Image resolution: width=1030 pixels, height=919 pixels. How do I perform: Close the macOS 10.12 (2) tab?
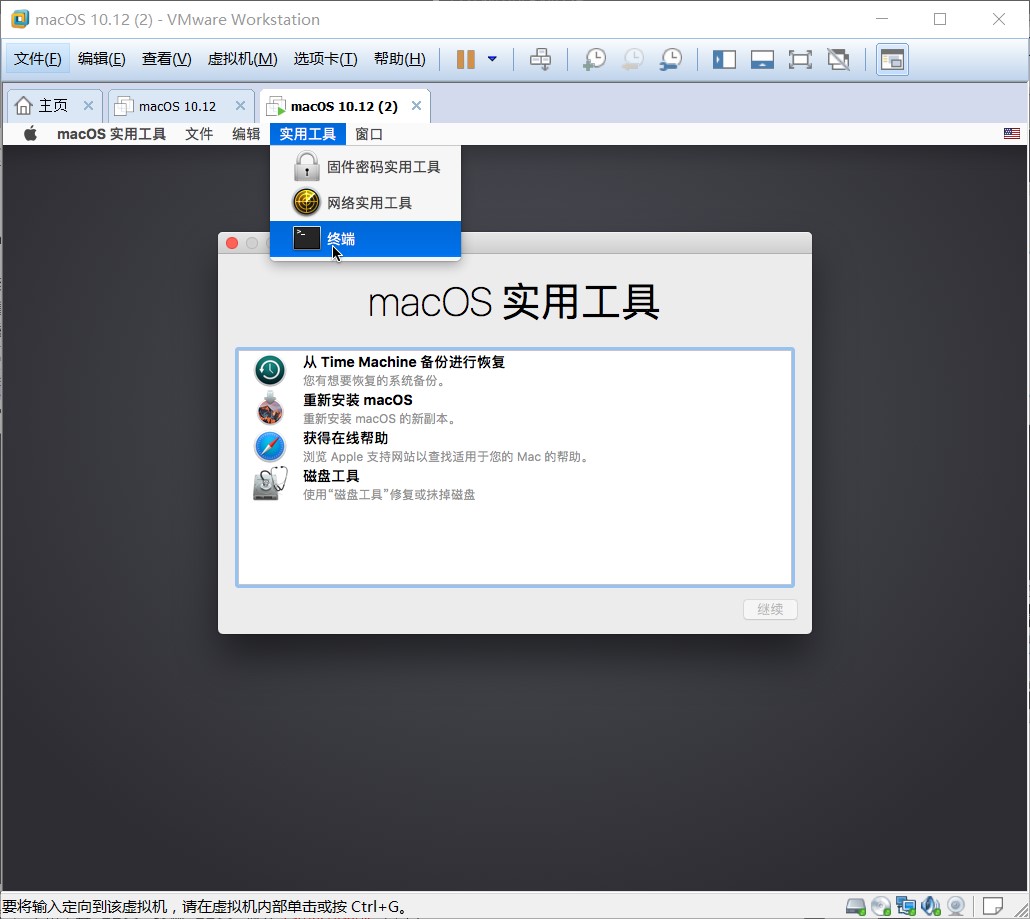pos(416,106)
